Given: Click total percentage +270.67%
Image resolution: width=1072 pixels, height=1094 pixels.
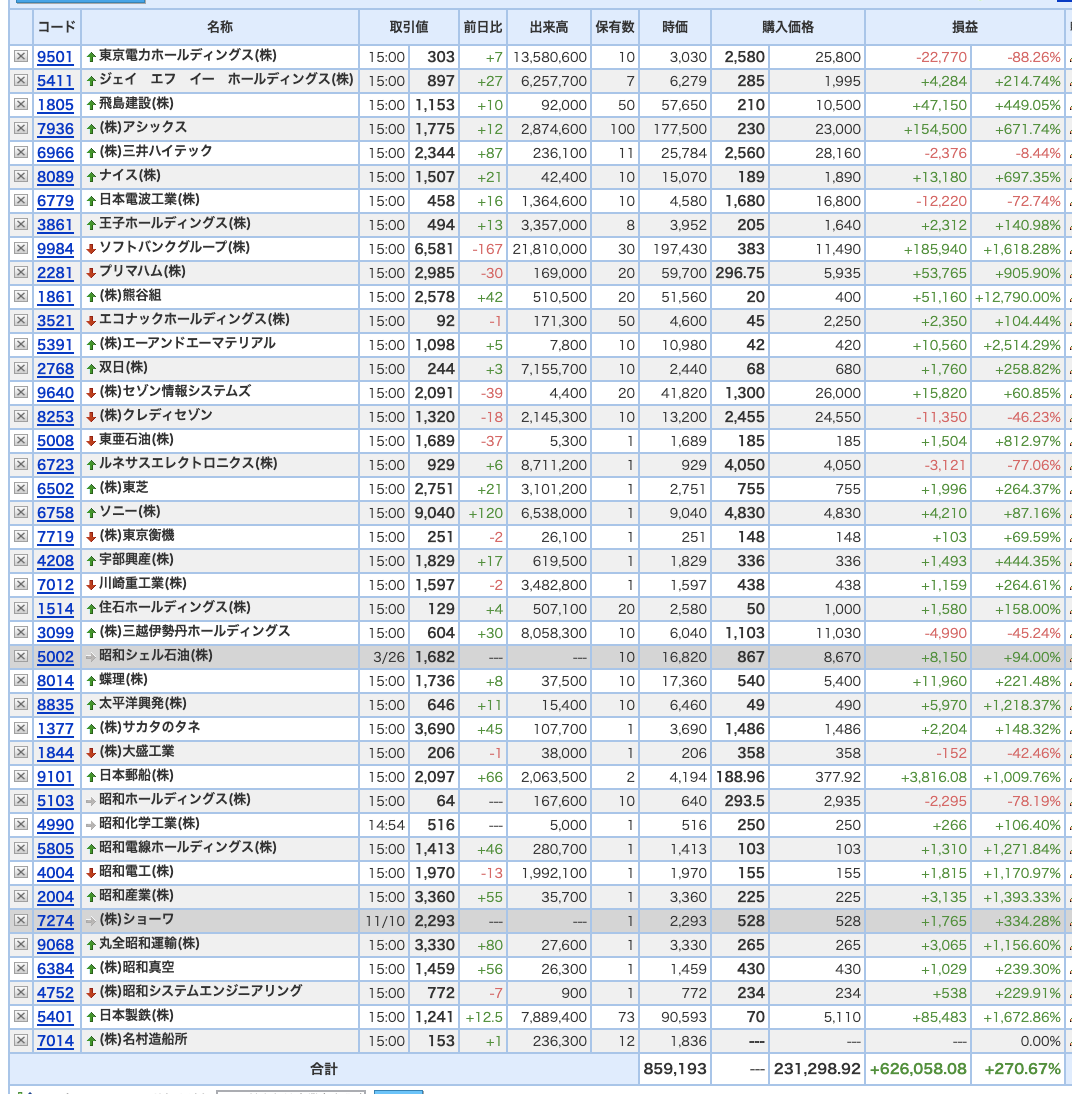Looking at the screenshot, I should 1022,1069.
